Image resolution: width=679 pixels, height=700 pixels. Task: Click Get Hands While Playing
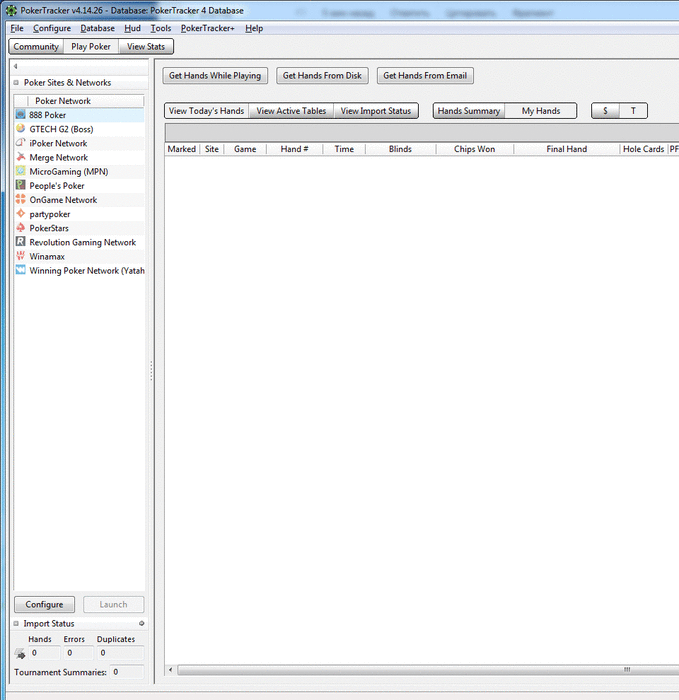(215, 75)
